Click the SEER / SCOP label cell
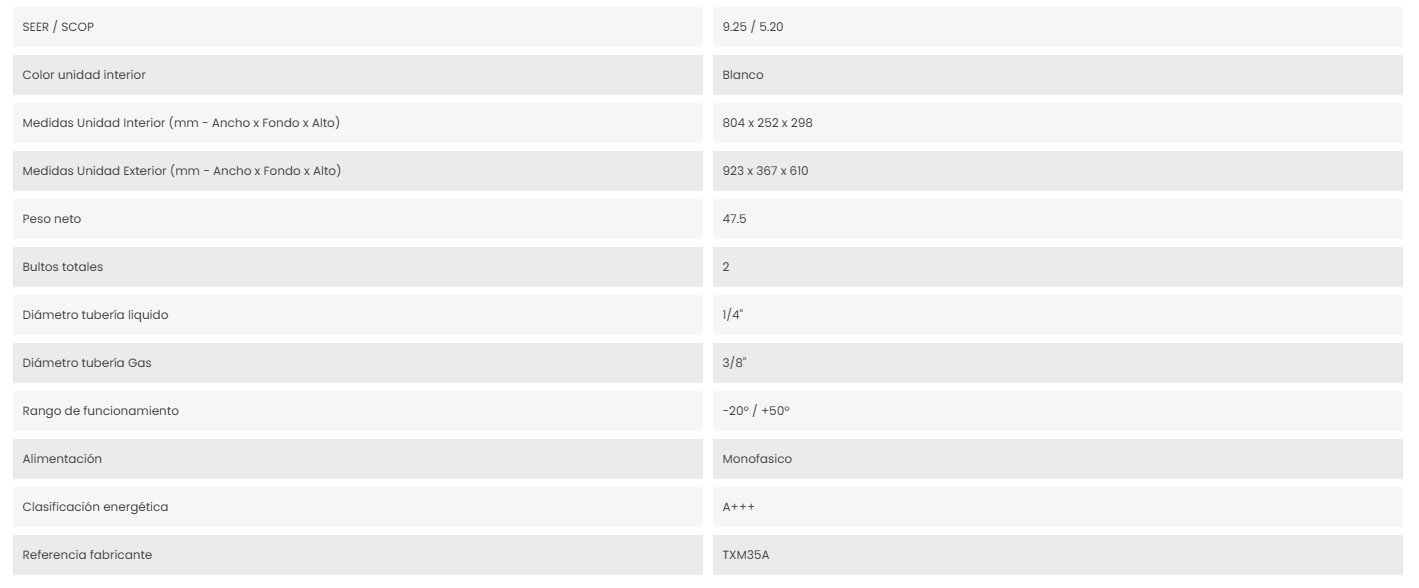This screenshot has height=588, width=1419. tap(358, 27)
